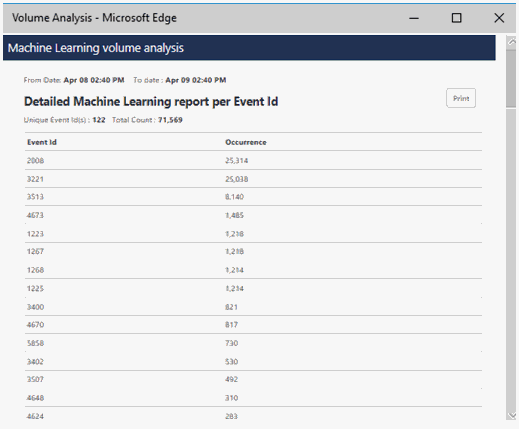Click occurrence value 530
Viewport: 519px width, 429px height.
coord(231,361)
